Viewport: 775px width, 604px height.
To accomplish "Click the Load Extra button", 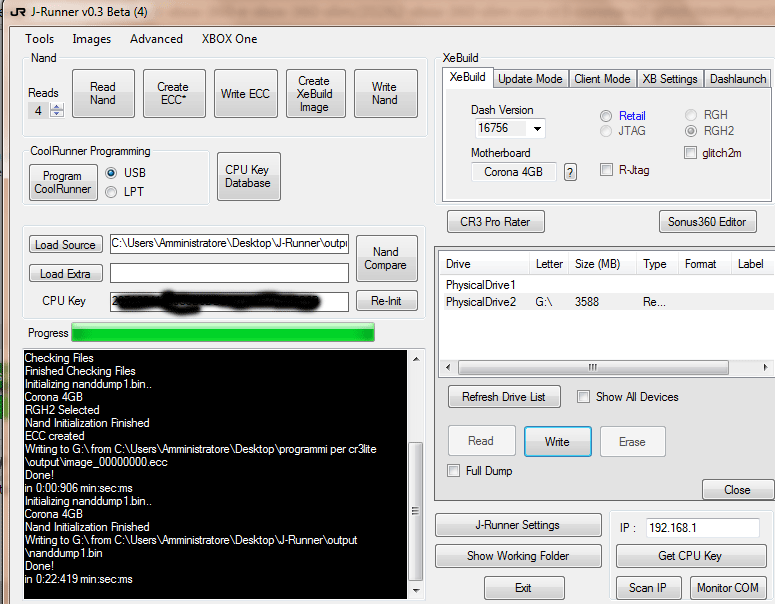I will [66, 273].
